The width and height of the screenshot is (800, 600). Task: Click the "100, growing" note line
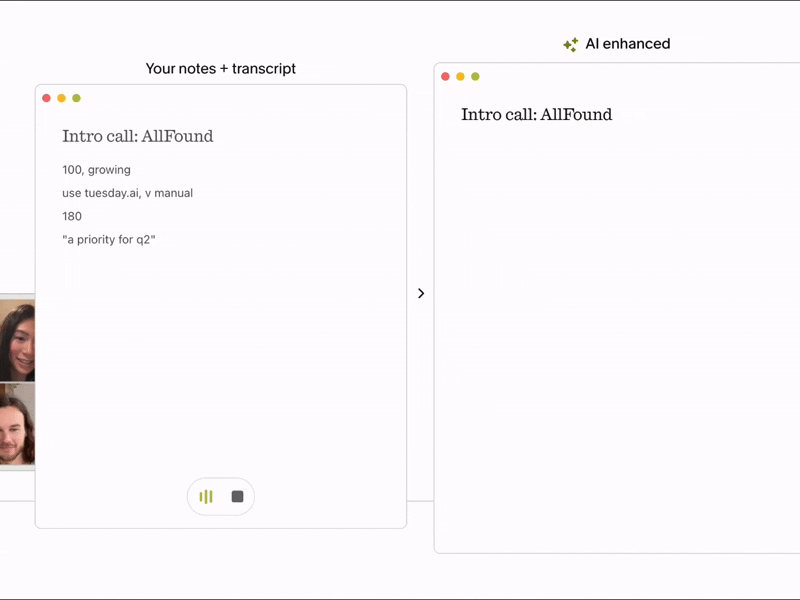click(96, 170)
